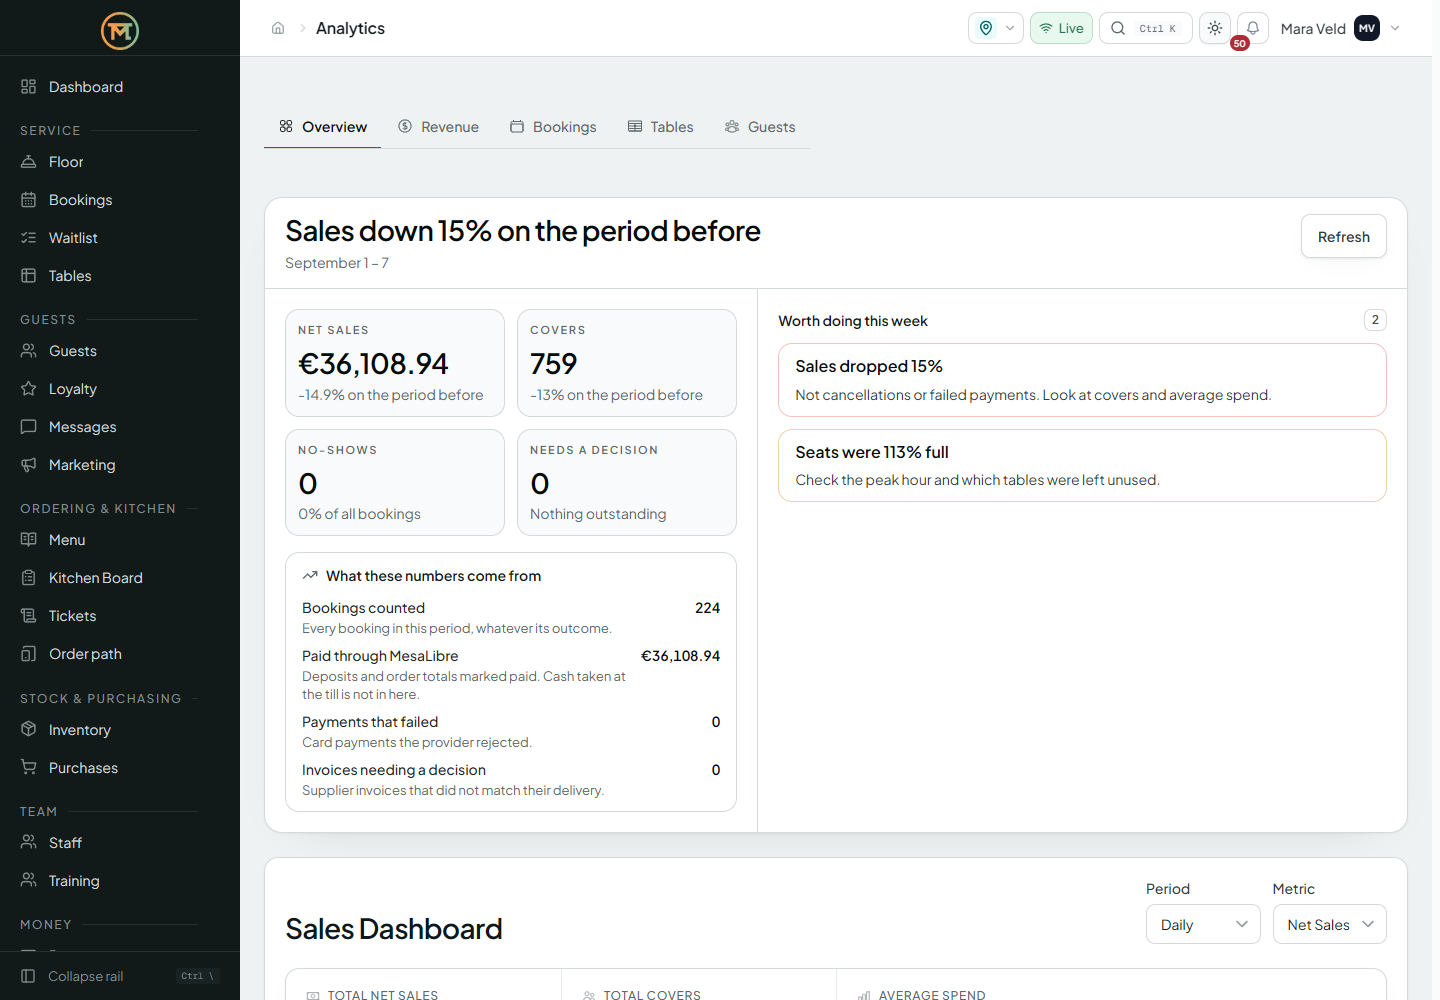
Task: Click the sidebar Tables grid icon
Action: click(x=29, y=276)
